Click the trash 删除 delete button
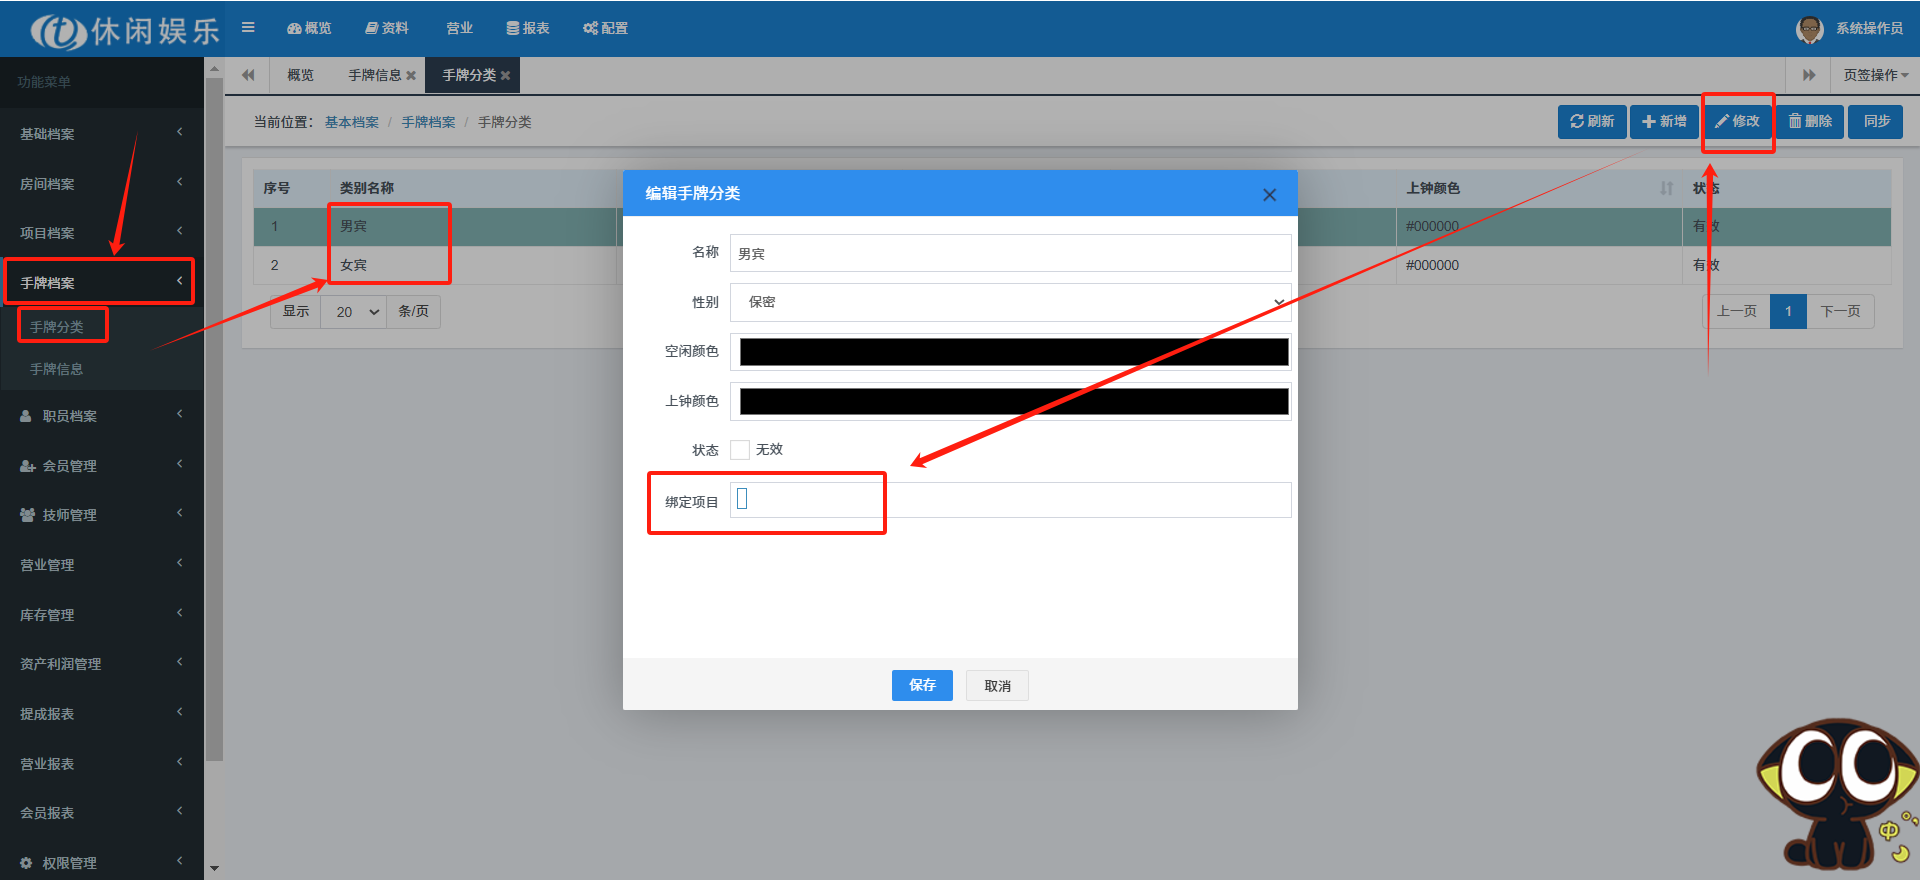 (x=1810, y=121)
